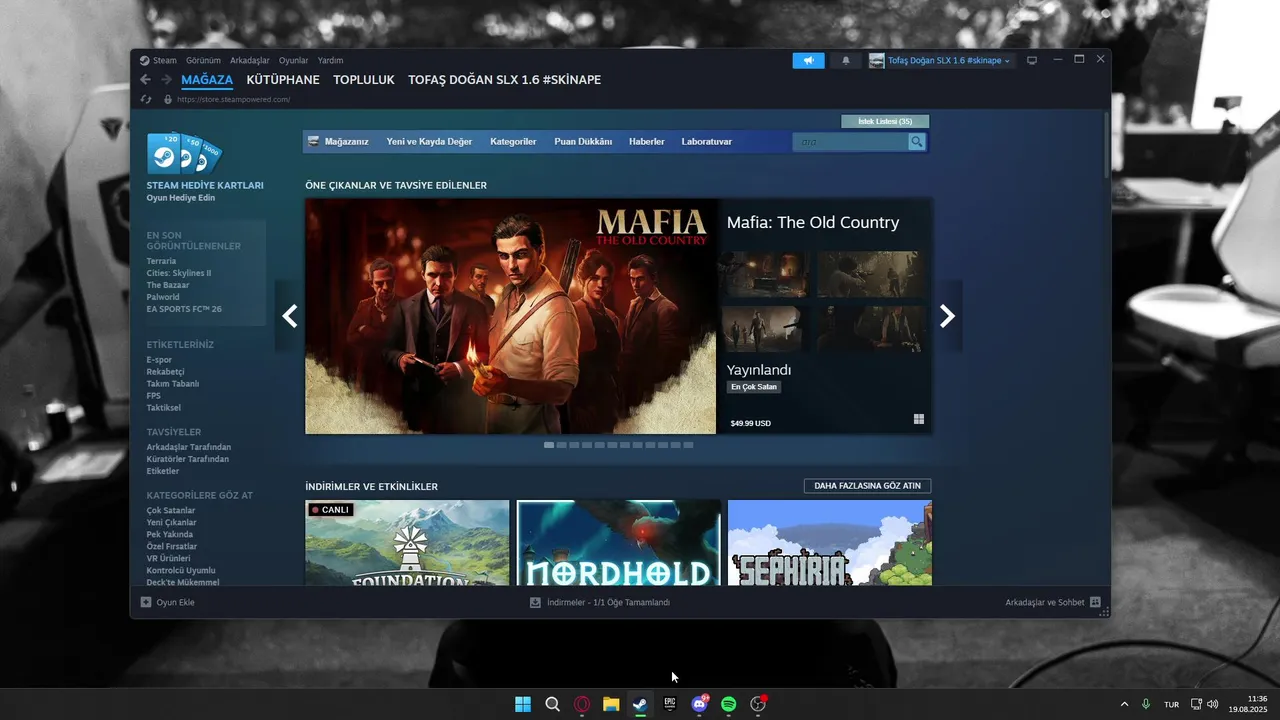This screenshot has width=1280, height=720.
Task: Click the plus icon beside Oyun Ekle
Action: (146, 602)
